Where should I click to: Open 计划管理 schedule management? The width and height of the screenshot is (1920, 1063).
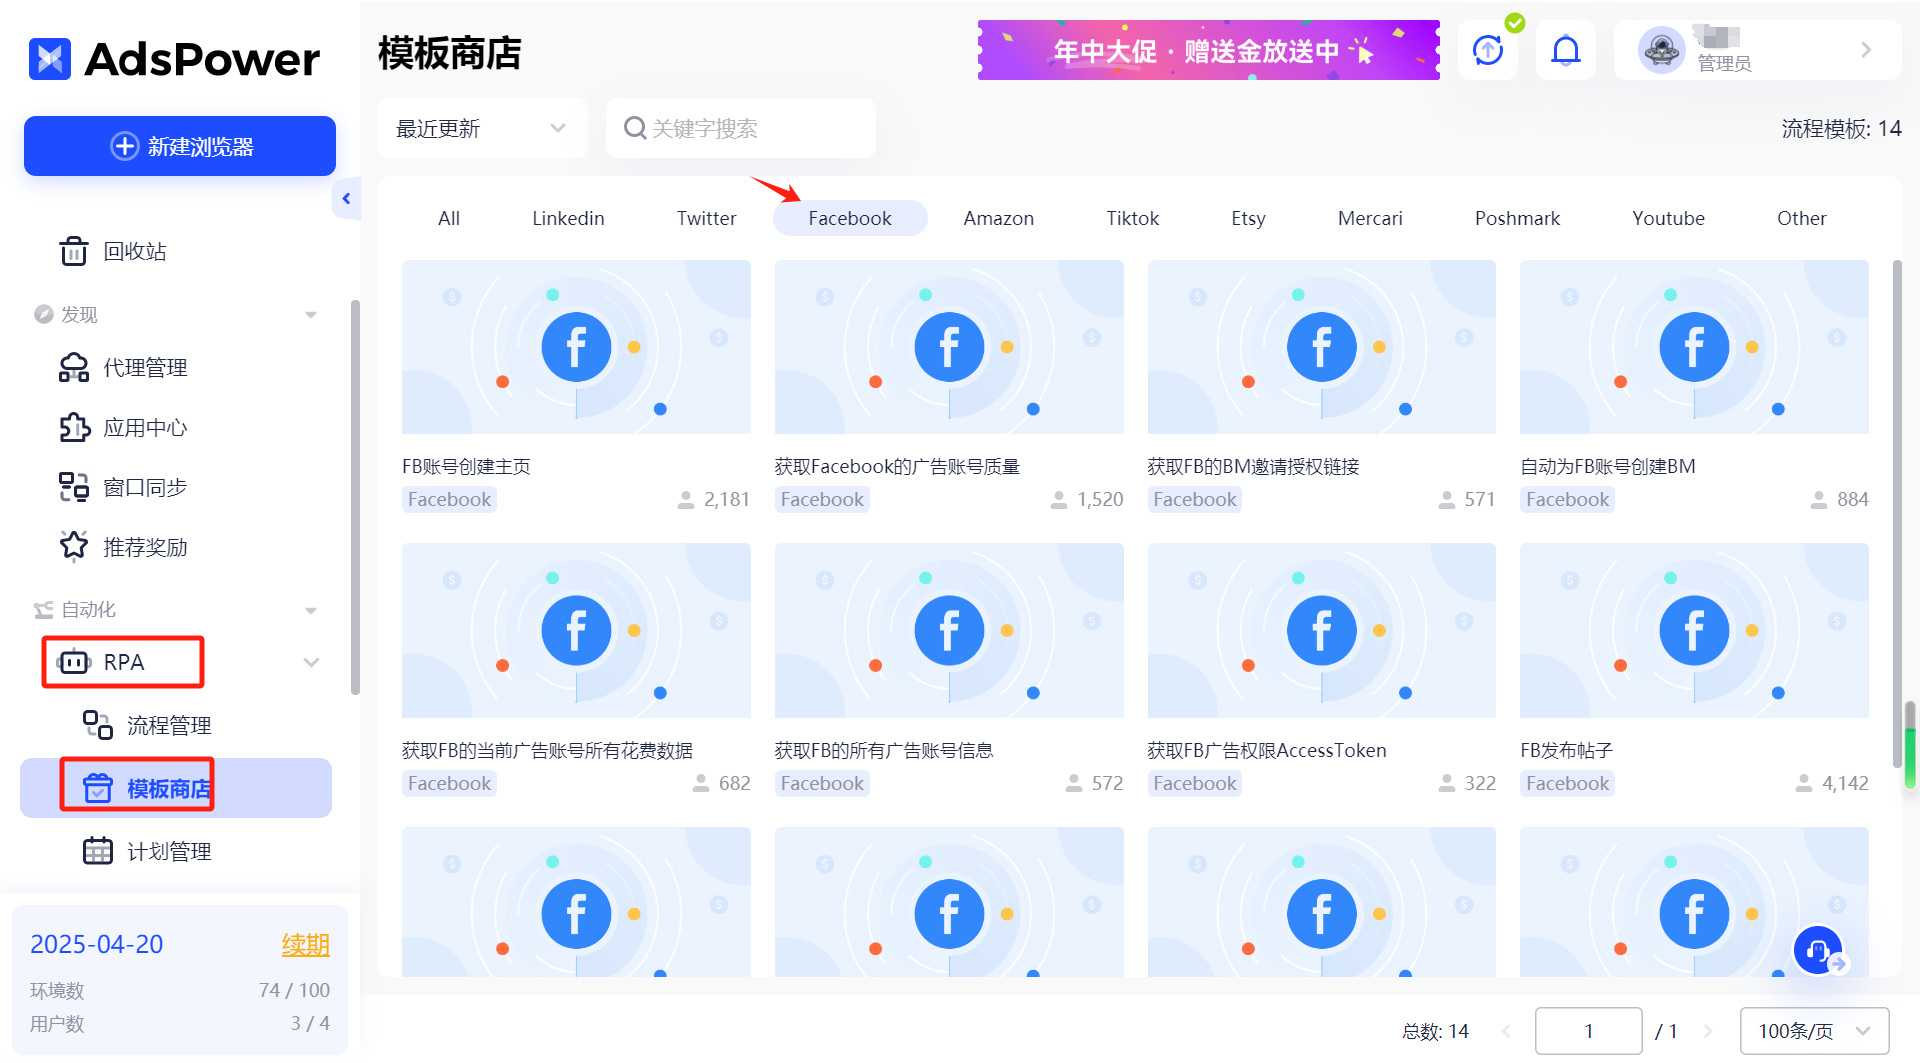[147, 851]
